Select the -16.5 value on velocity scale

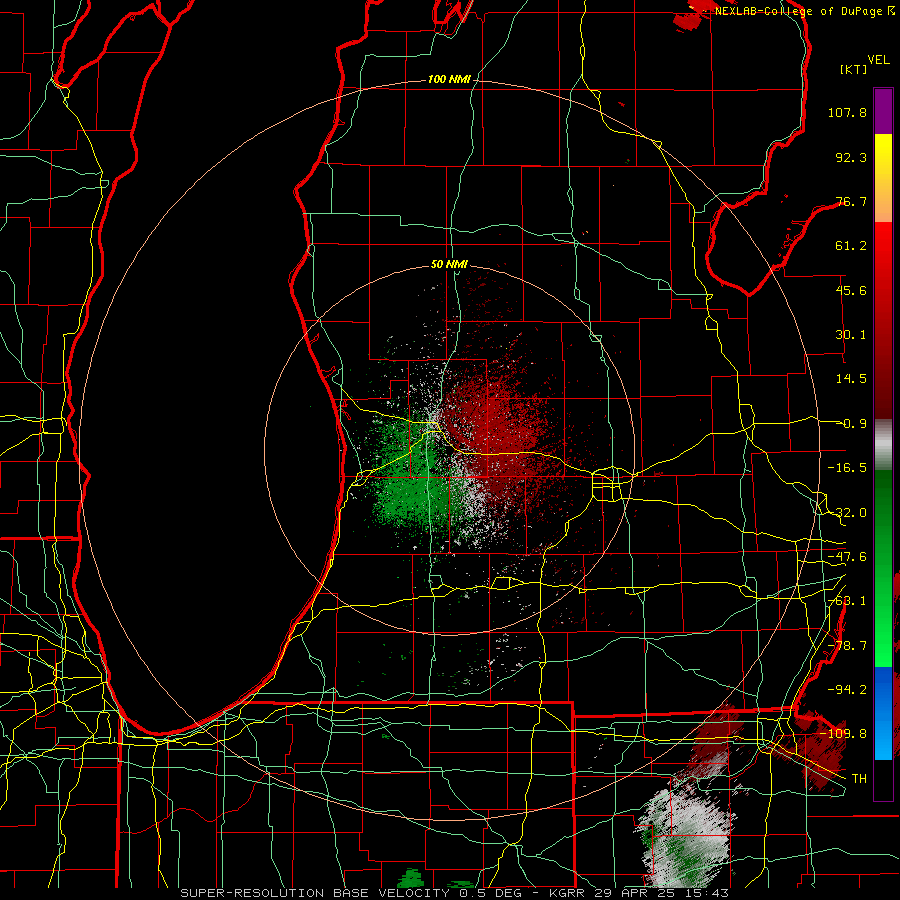tap(847, 468)
